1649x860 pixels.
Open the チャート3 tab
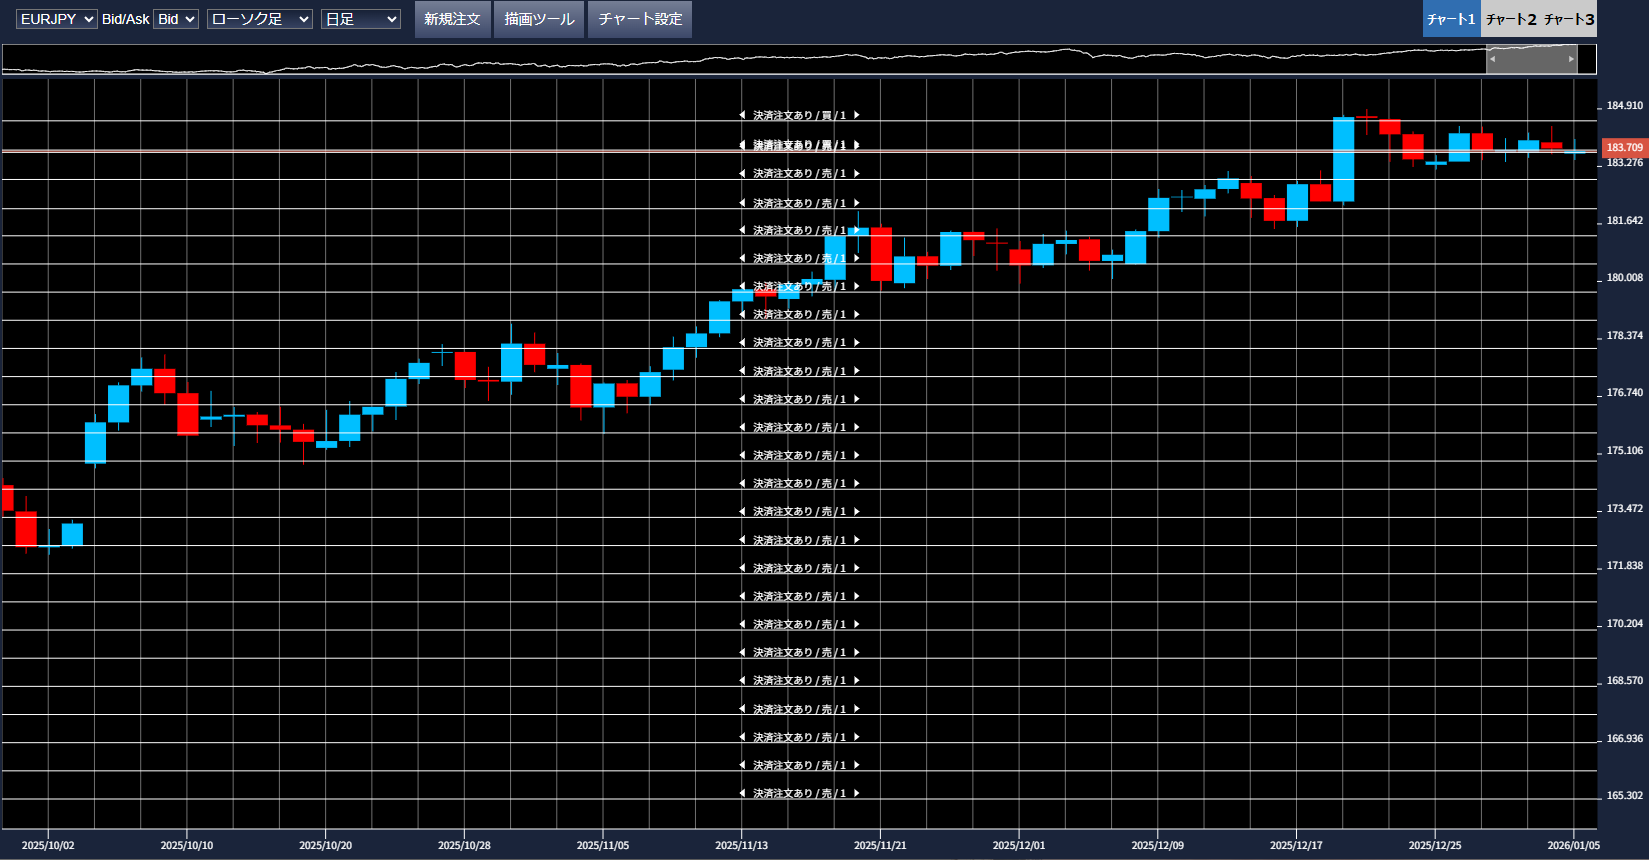[x=1568, y=19]
